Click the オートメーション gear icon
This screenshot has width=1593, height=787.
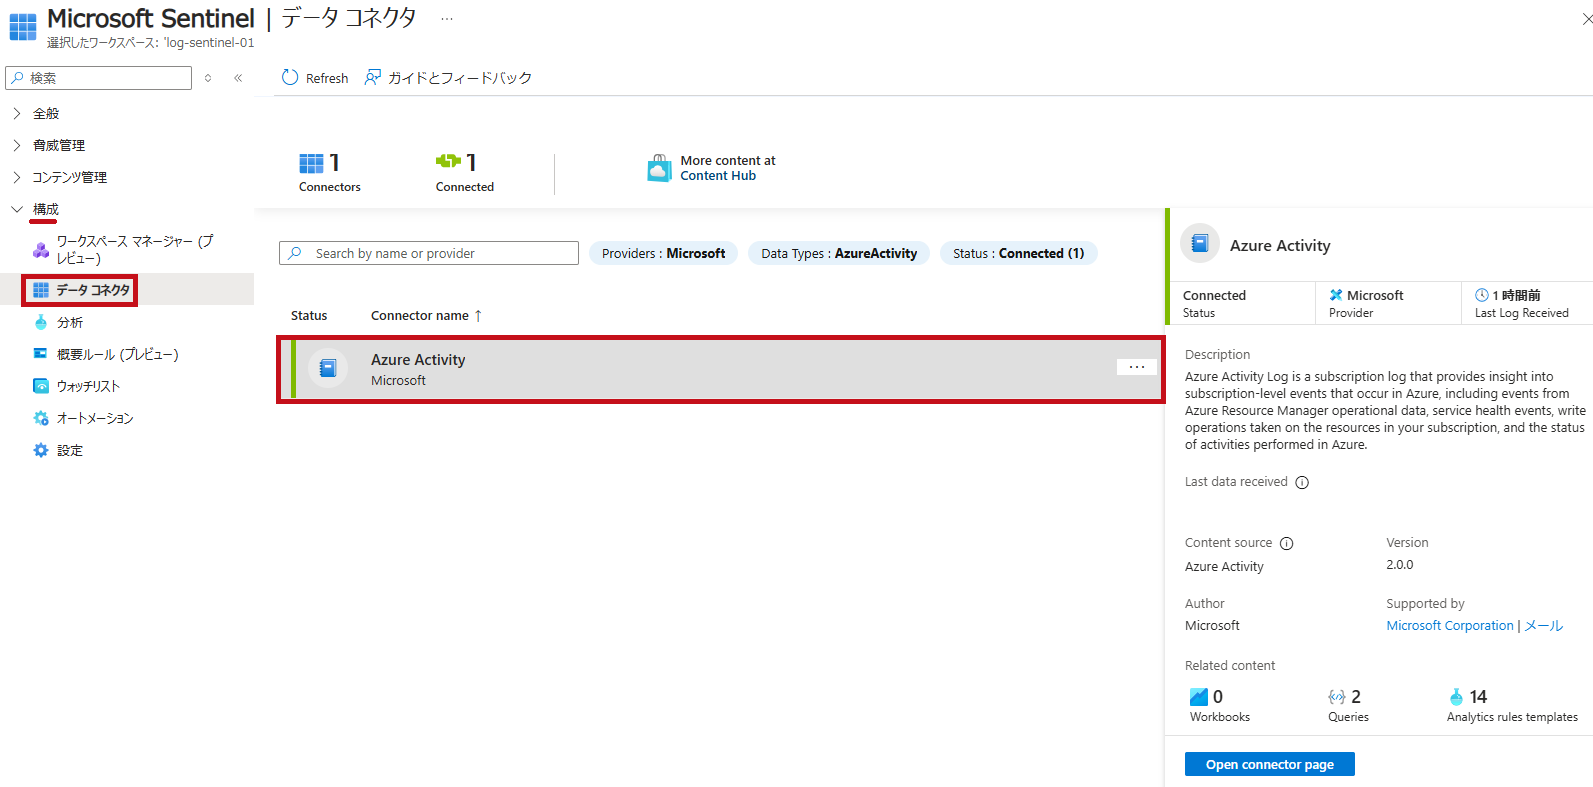41,418
